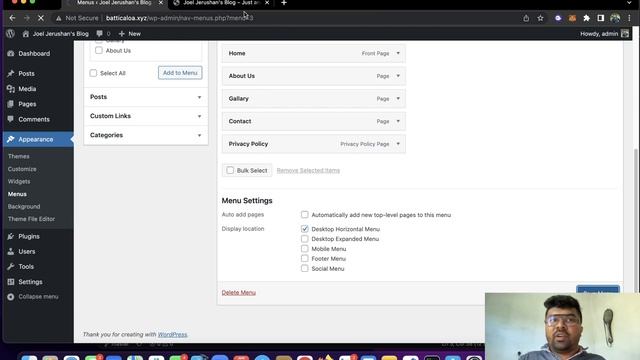The image size is (640, 360).
Task: Select Appearance in sidebar
Action: point(36,139)
